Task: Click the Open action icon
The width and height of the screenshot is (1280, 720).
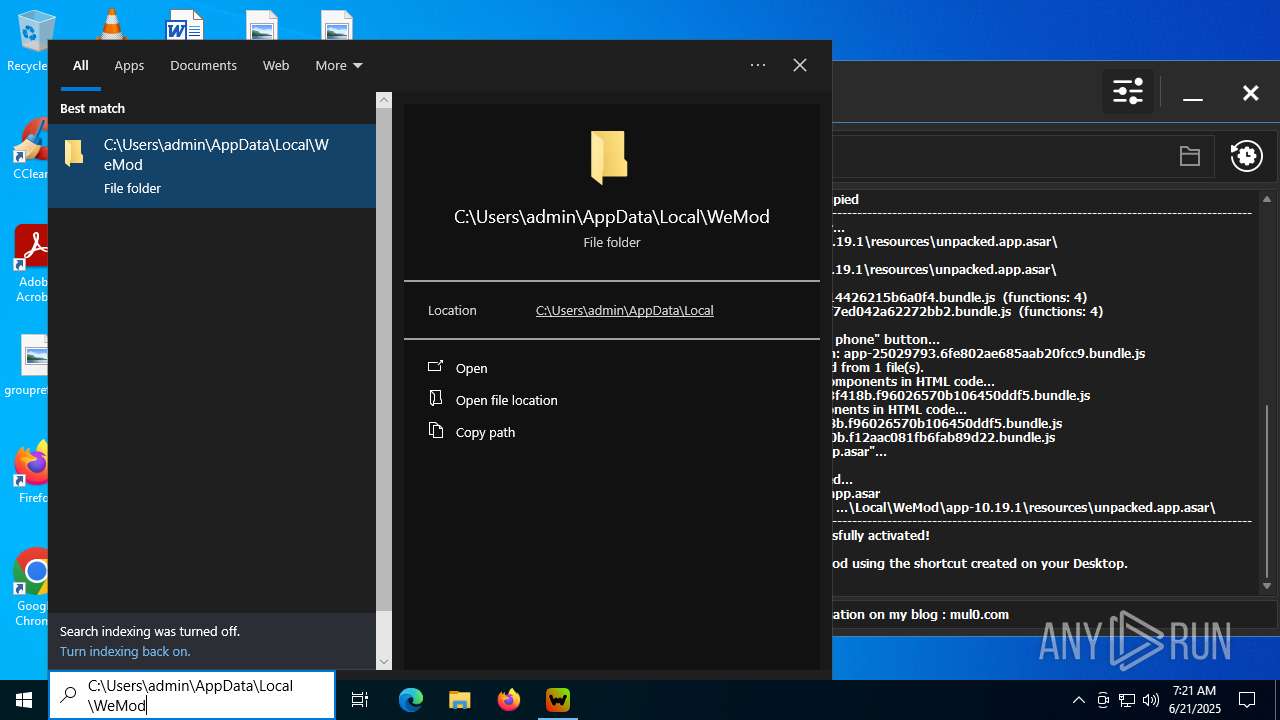Action: (435, 367)
